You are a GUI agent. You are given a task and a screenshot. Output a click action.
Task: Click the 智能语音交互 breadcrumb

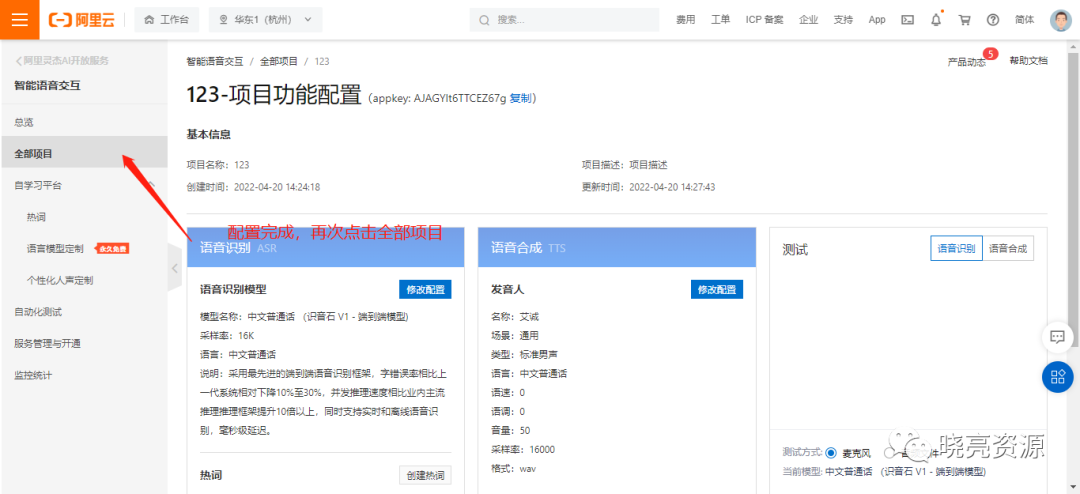[215, 61]
